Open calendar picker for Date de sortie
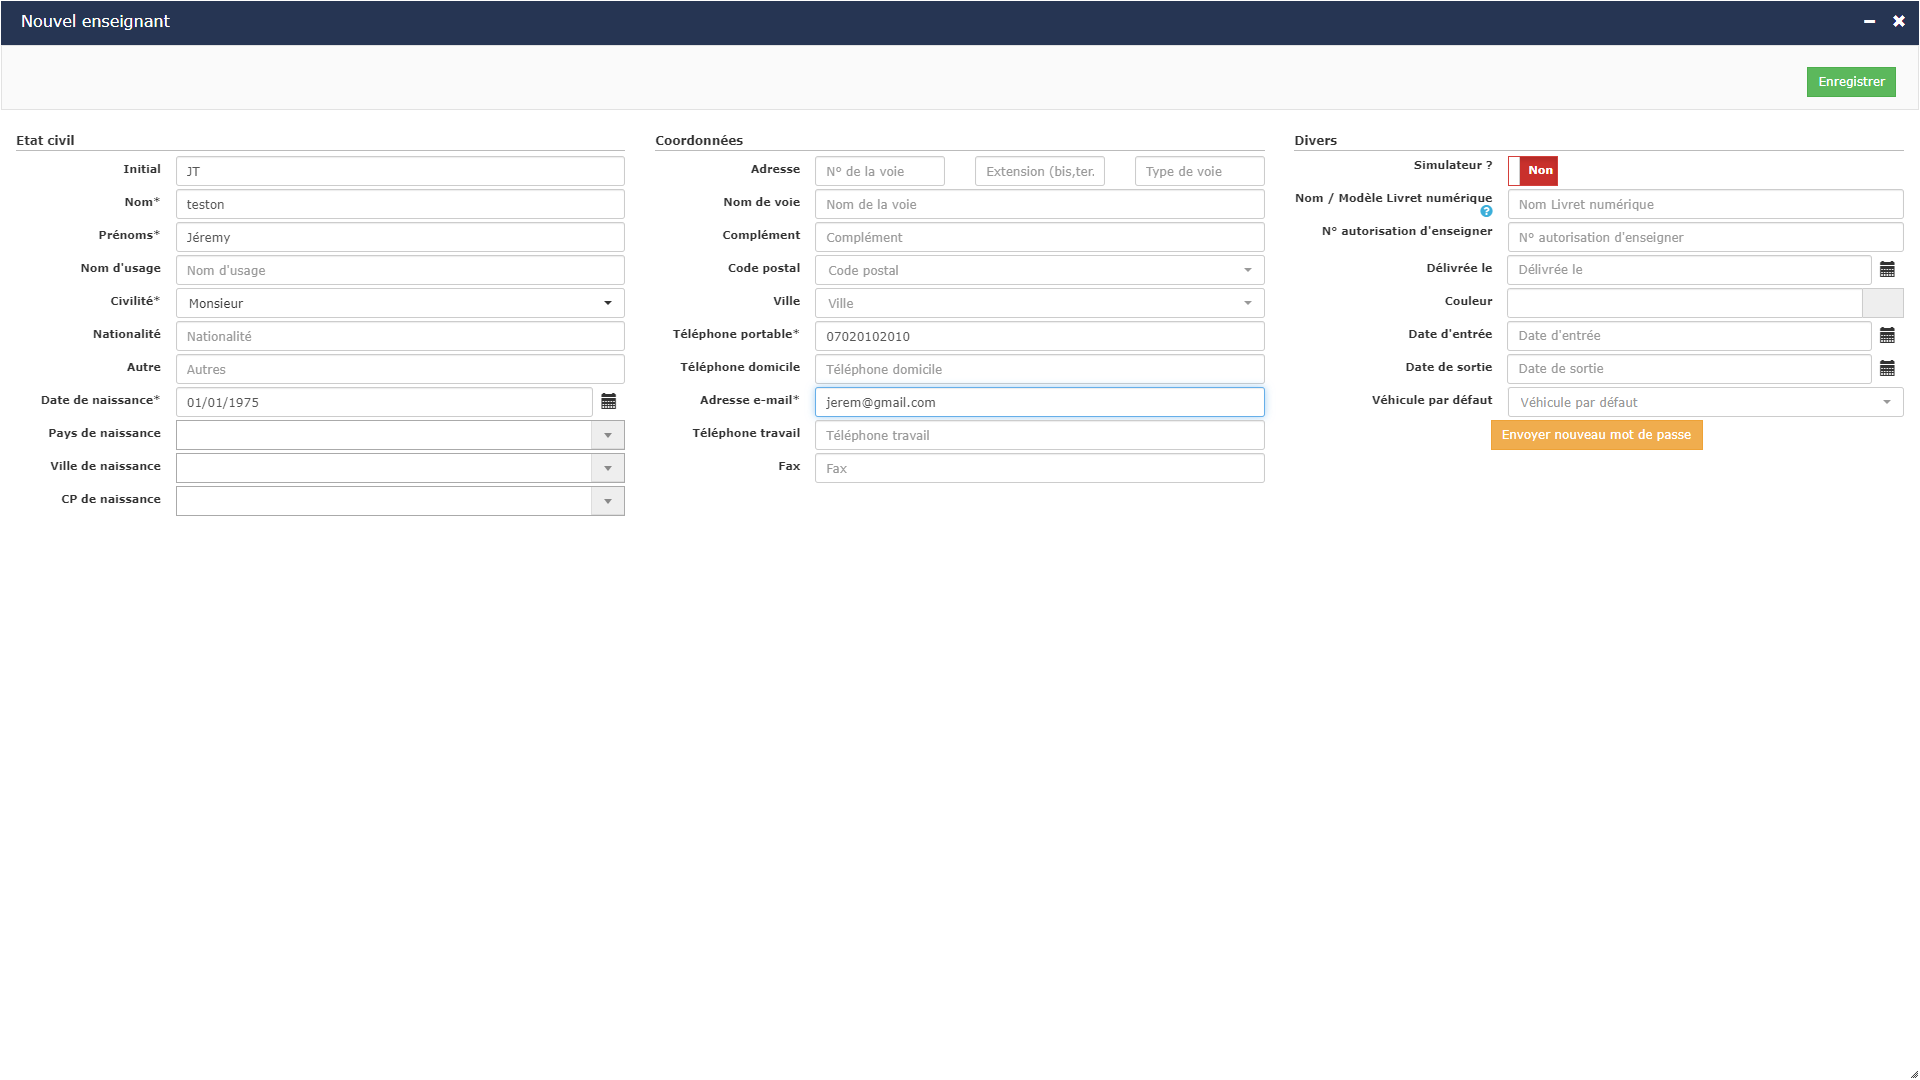1920x1080 pixels. [1887, 369]
